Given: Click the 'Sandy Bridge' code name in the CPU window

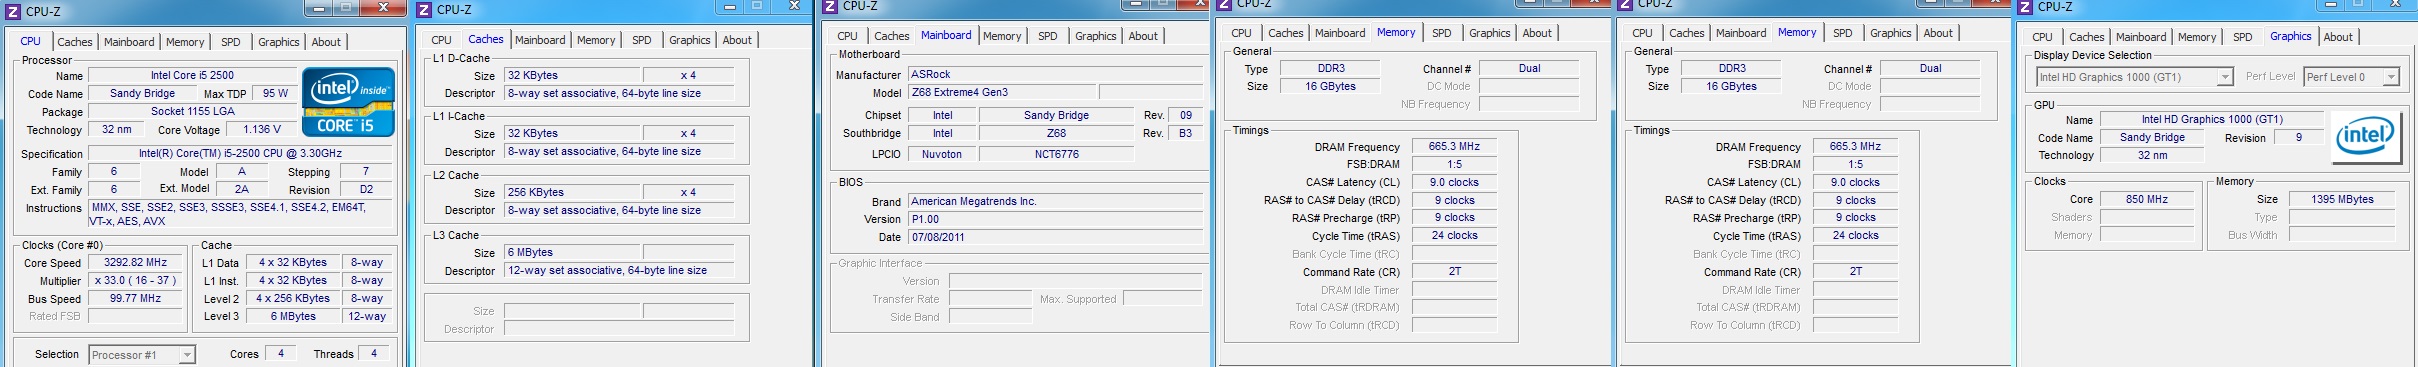Looking at the screenshot, I should (142, 94).
